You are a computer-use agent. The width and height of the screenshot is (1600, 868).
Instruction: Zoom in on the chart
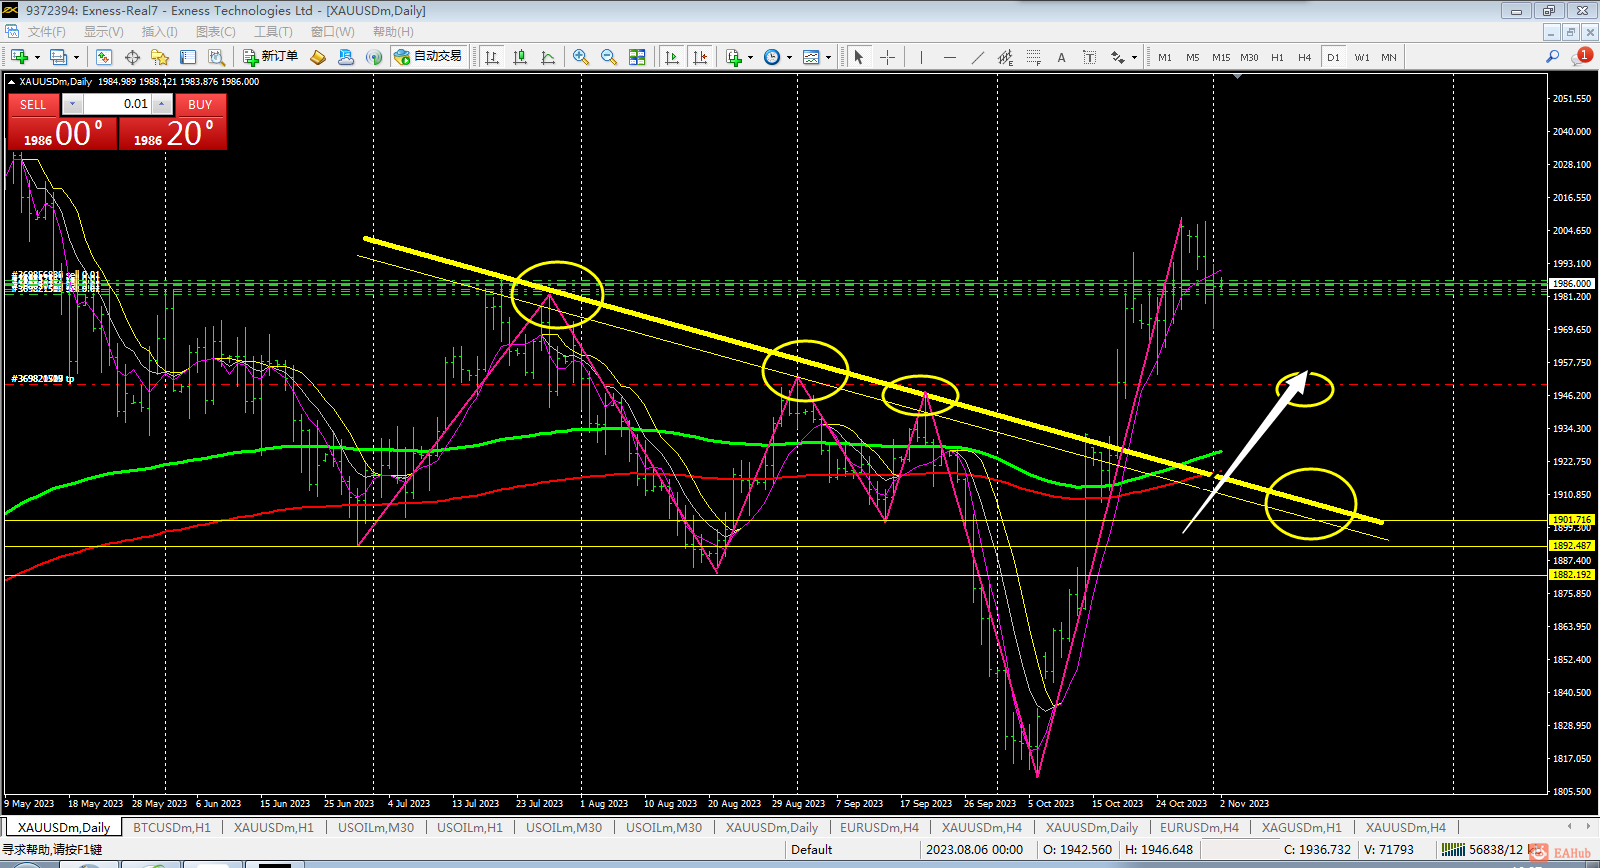(581, 57)
